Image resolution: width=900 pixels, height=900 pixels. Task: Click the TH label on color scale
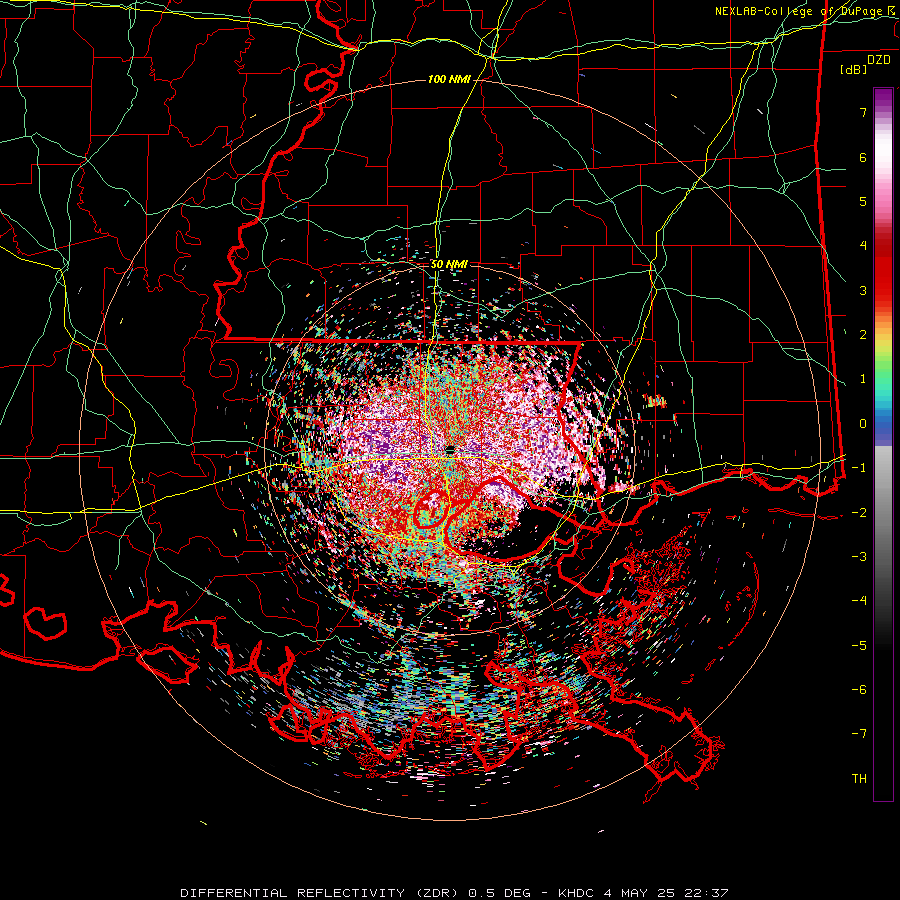(859, 778)
